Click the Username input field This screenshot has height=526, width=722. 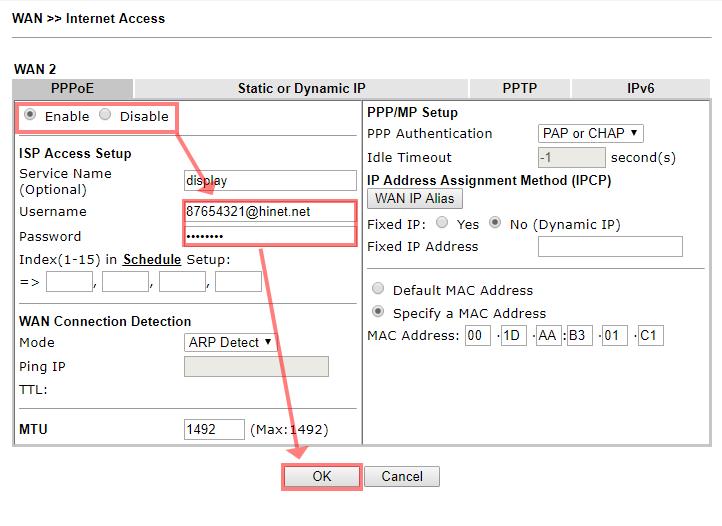tap(270, 212)
